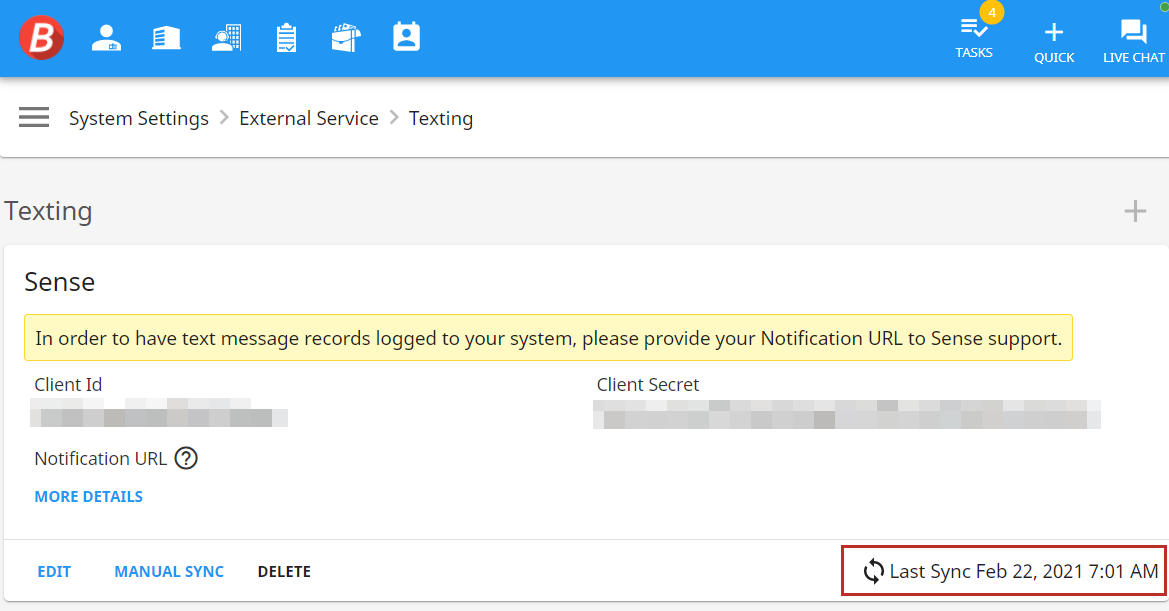Open the person with badge icon
The width and height of the screenshot is (1169, 611).
105,38
